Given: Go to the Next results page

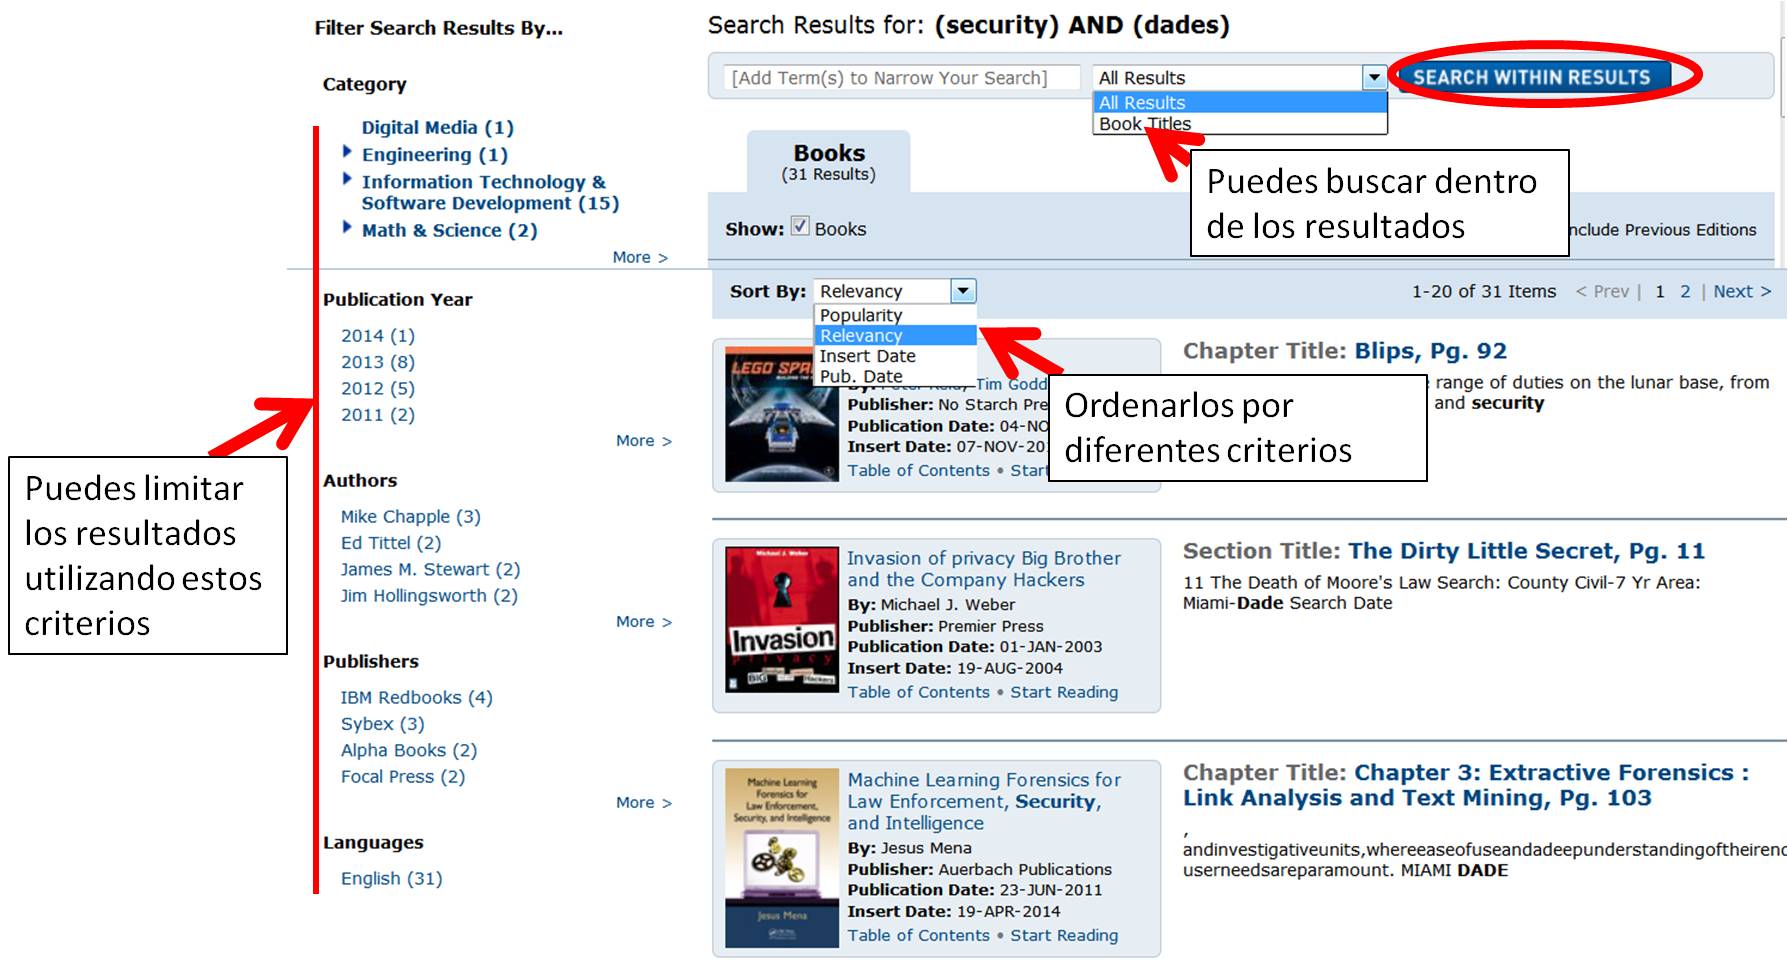Looking at the screenshot, I should [x=1741, y=291].
